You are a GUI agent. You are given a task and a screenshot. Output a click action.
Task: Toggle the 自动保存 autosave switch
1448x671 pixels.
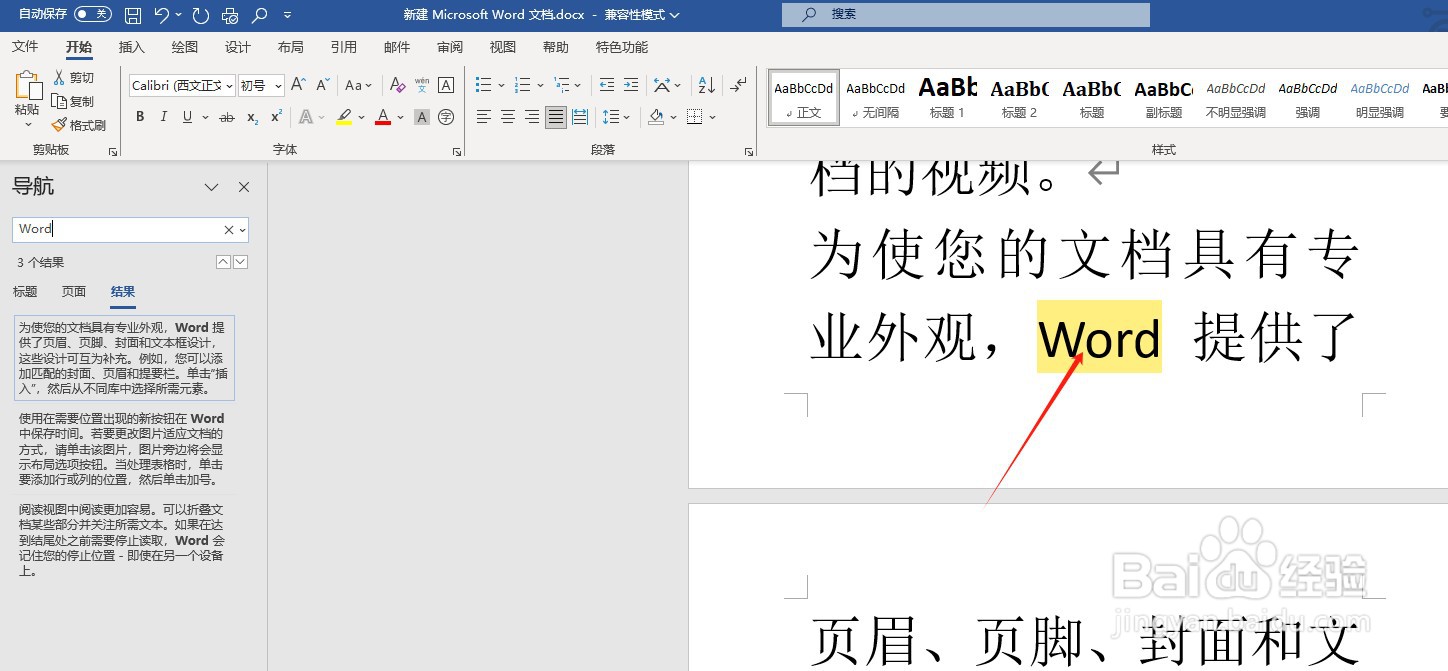(93, 15)
